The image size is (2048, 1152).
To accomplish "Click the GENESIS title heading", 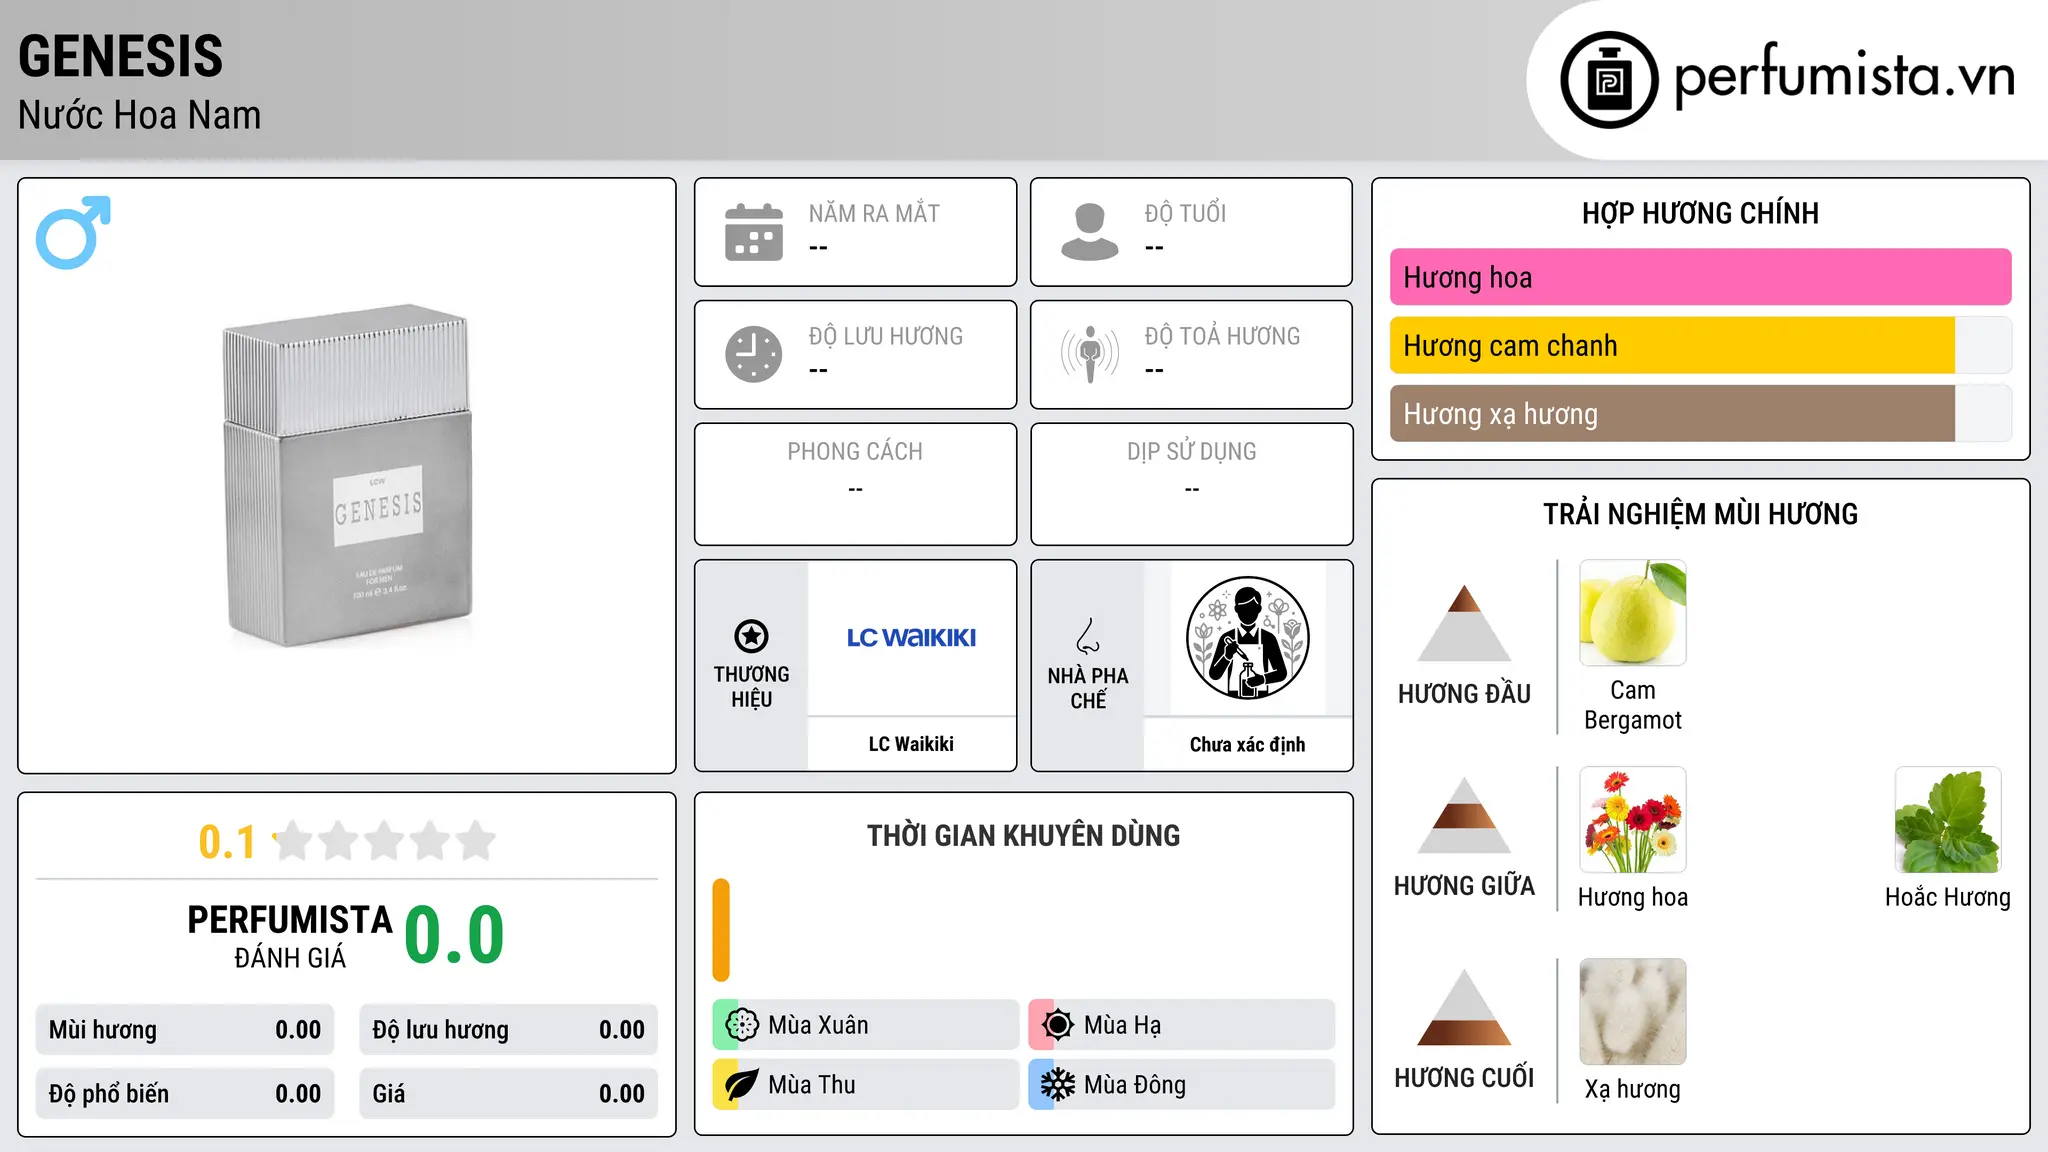I will click(121, 56).
